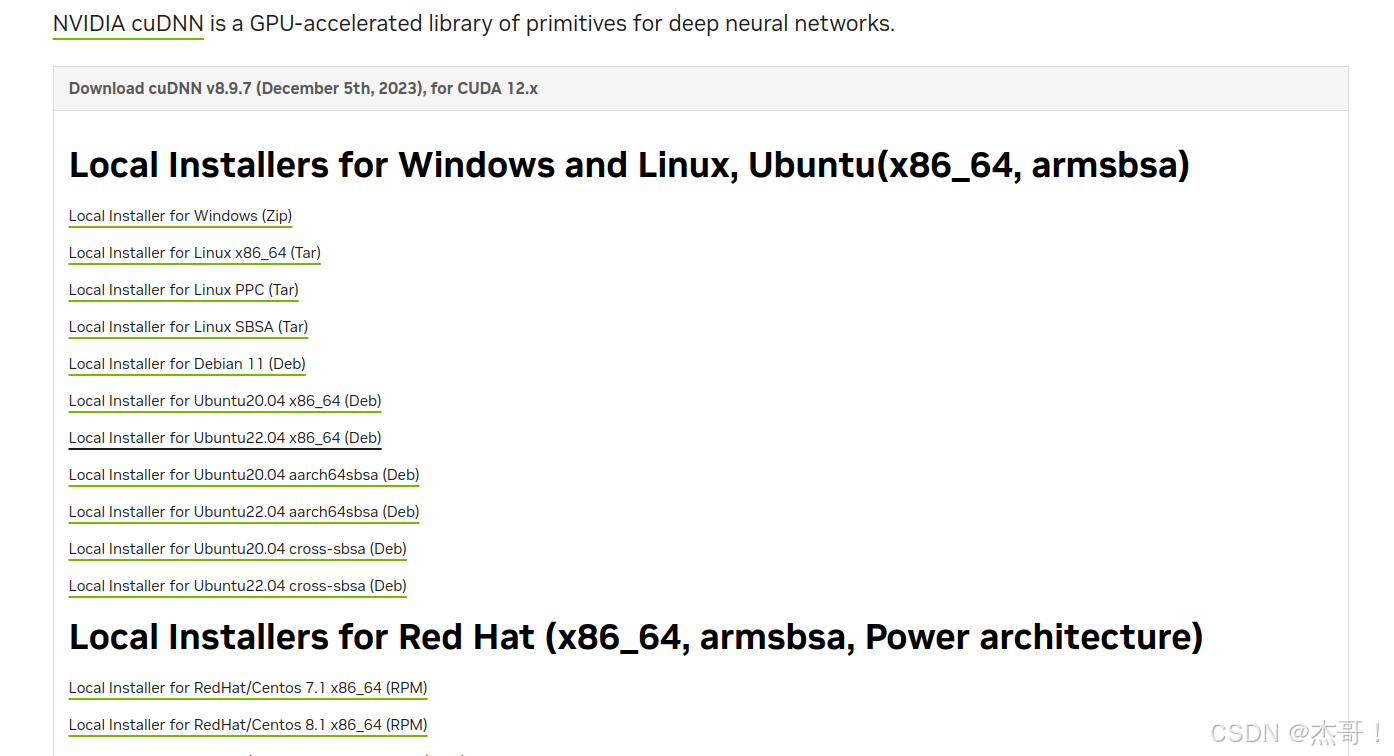Download the Local Installer for Linux SBSA (Tar)

click(x=188, y=327)
